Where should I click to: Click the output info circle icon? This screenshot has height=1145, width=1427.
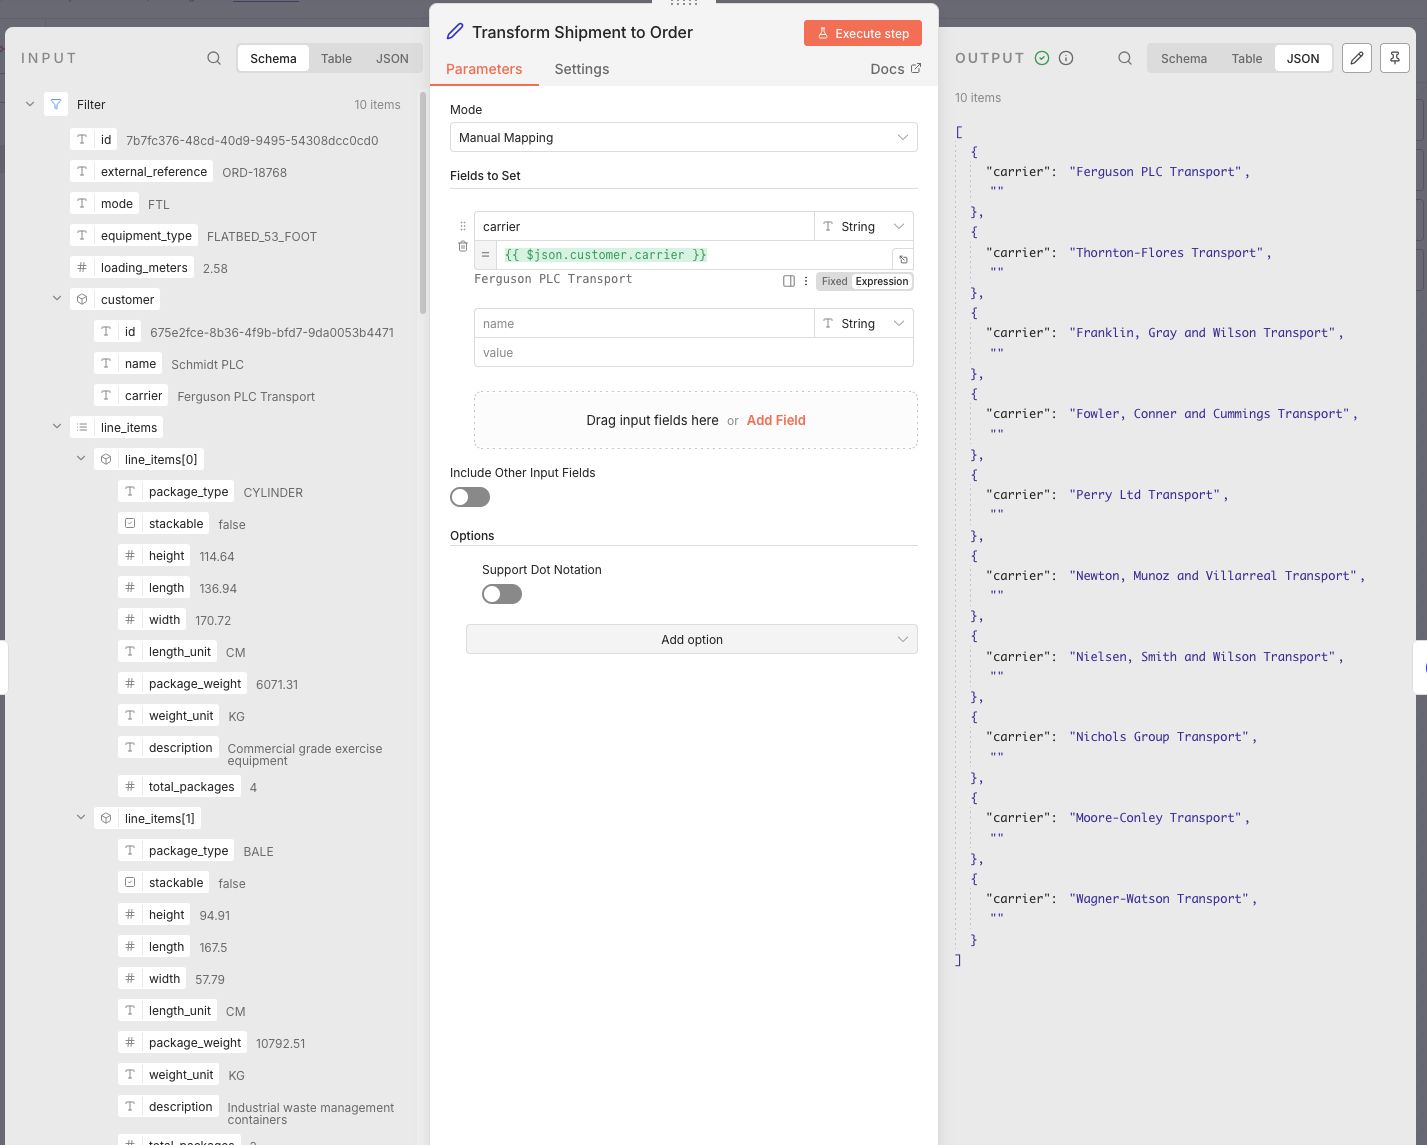pyautogui.click(x=1066, y=58)
